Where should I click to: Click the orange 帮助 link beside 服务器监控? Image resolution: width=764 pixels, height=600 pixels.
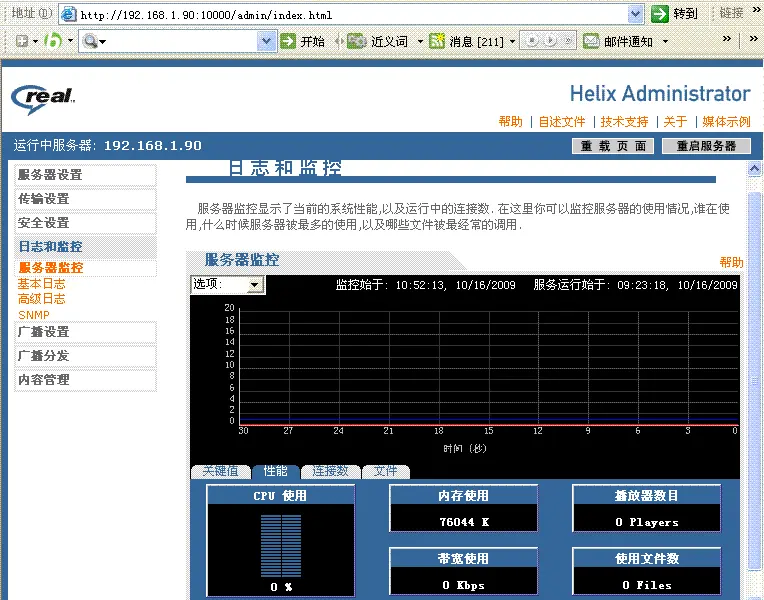731,262
